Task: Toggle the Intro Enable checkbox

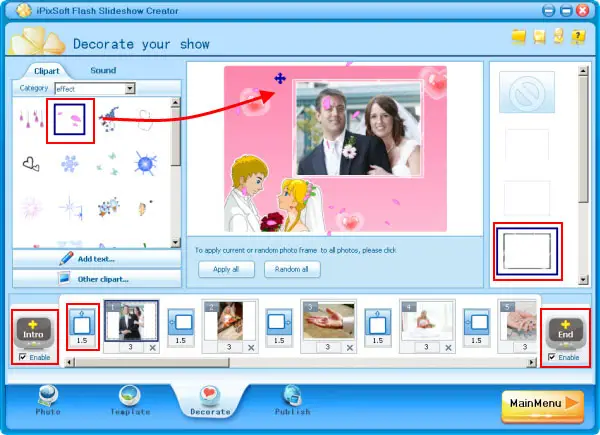Action: [23, 357]
